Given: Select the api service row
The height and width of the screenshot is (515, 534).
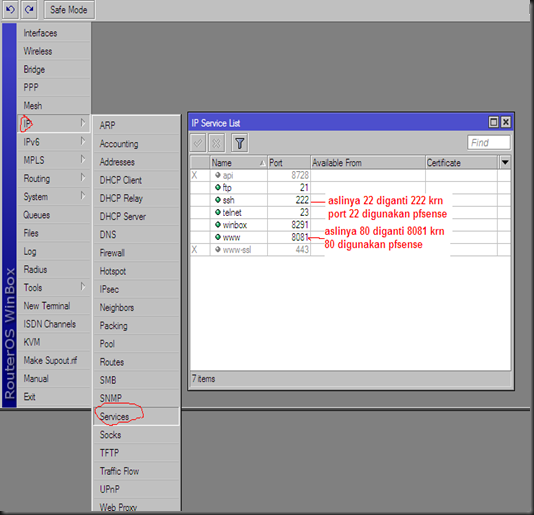Looking at the screenshot, I should coord(350,175).
